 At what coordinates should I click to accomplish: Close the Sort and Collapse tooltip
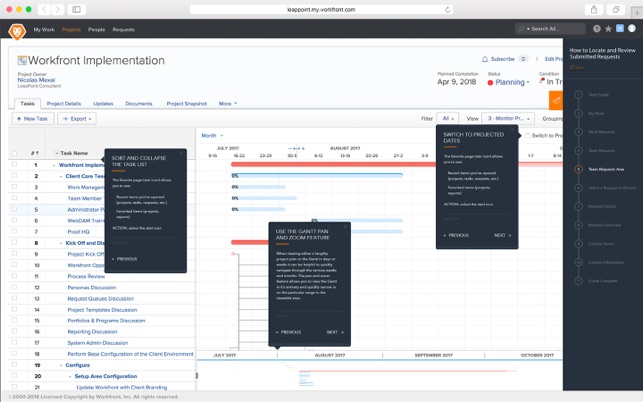[181, 153]
